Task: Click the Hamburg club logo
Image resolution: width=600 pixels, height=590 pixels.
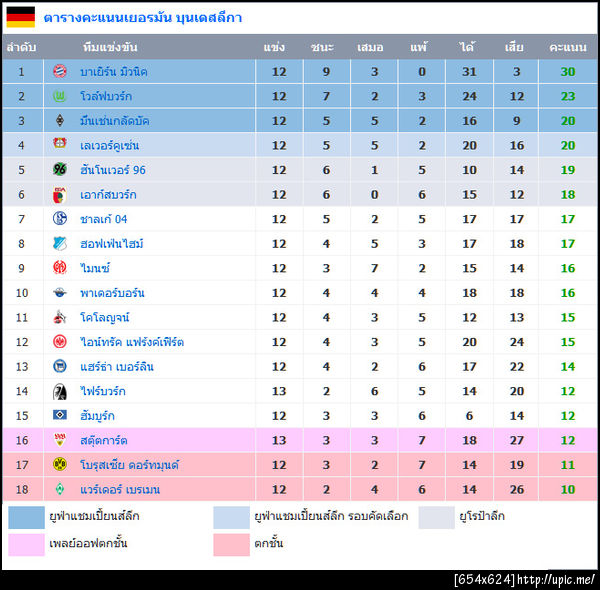Action: pyautogui.click(x=60, y=416)
